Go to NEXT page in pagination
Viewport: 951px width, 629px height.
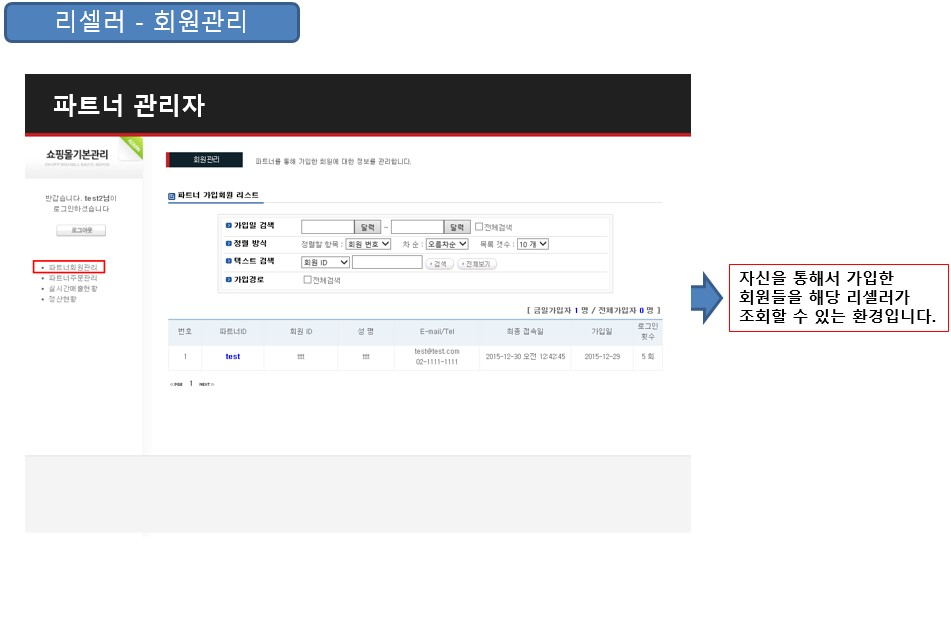coord(206,384)
